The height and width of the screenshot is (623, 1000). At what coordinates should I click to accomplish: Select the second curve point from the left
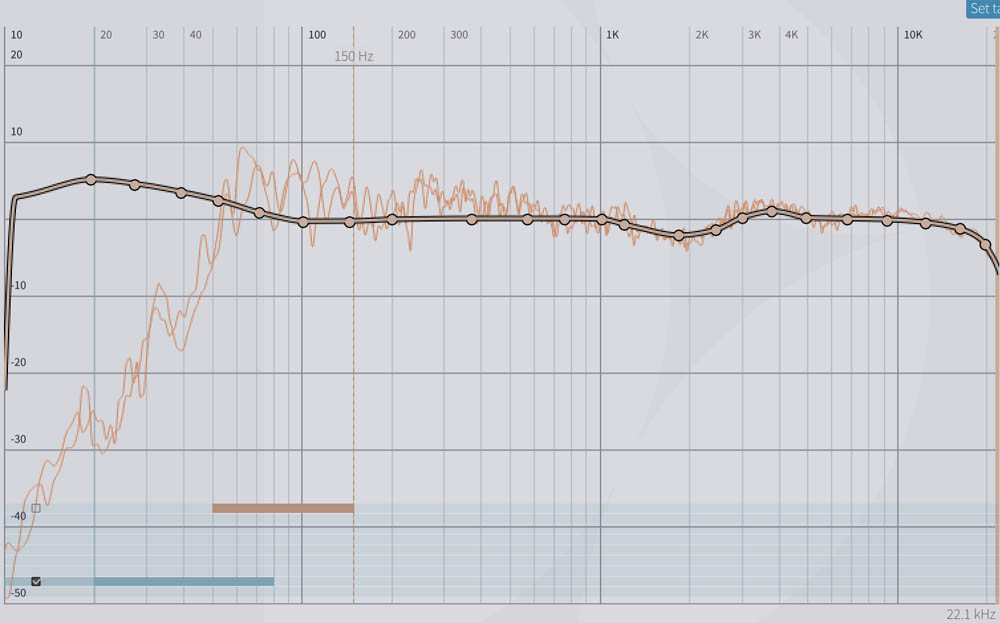click(135, 185)
